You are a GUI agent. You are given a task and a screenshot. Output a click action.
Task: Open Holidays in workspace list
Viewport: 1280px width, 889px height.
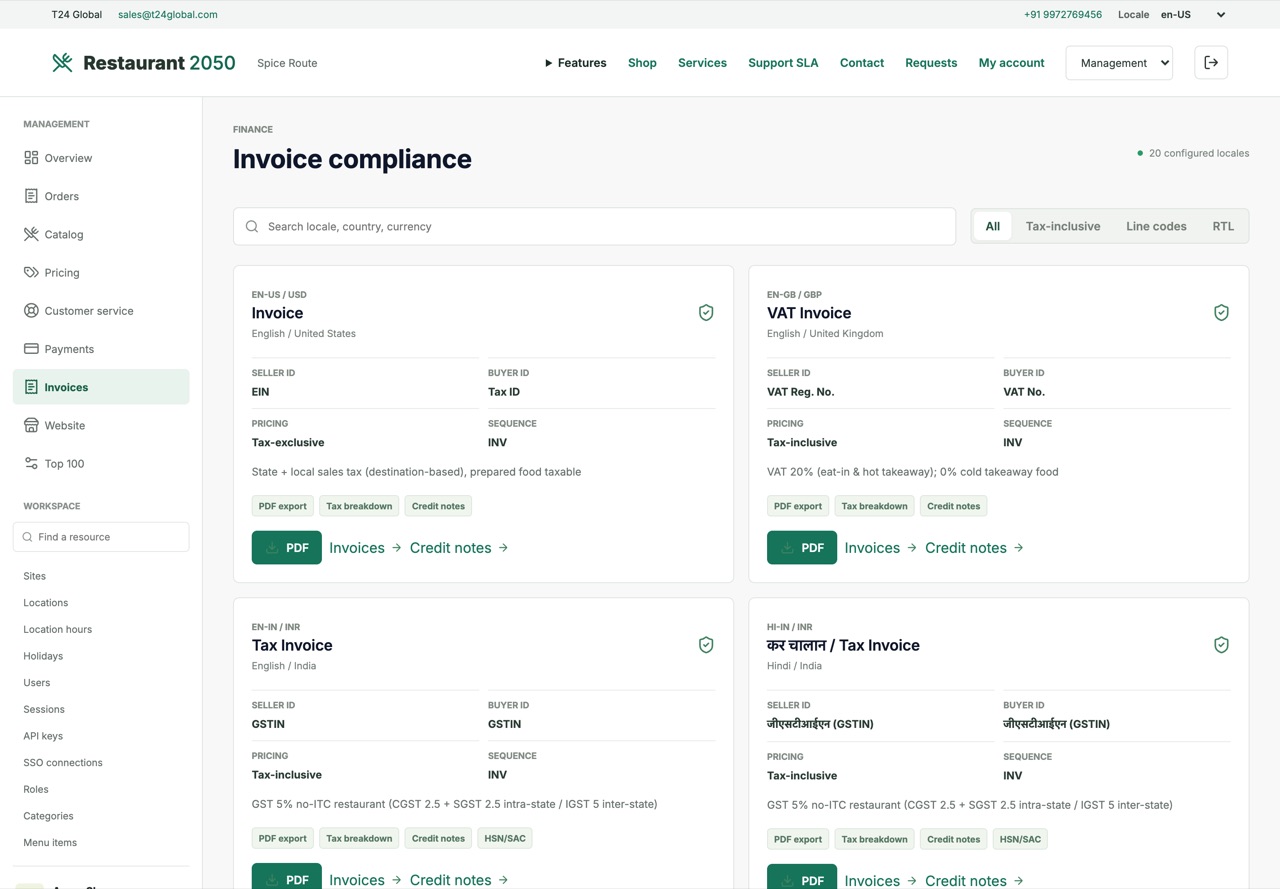click(x=43, y=656)
